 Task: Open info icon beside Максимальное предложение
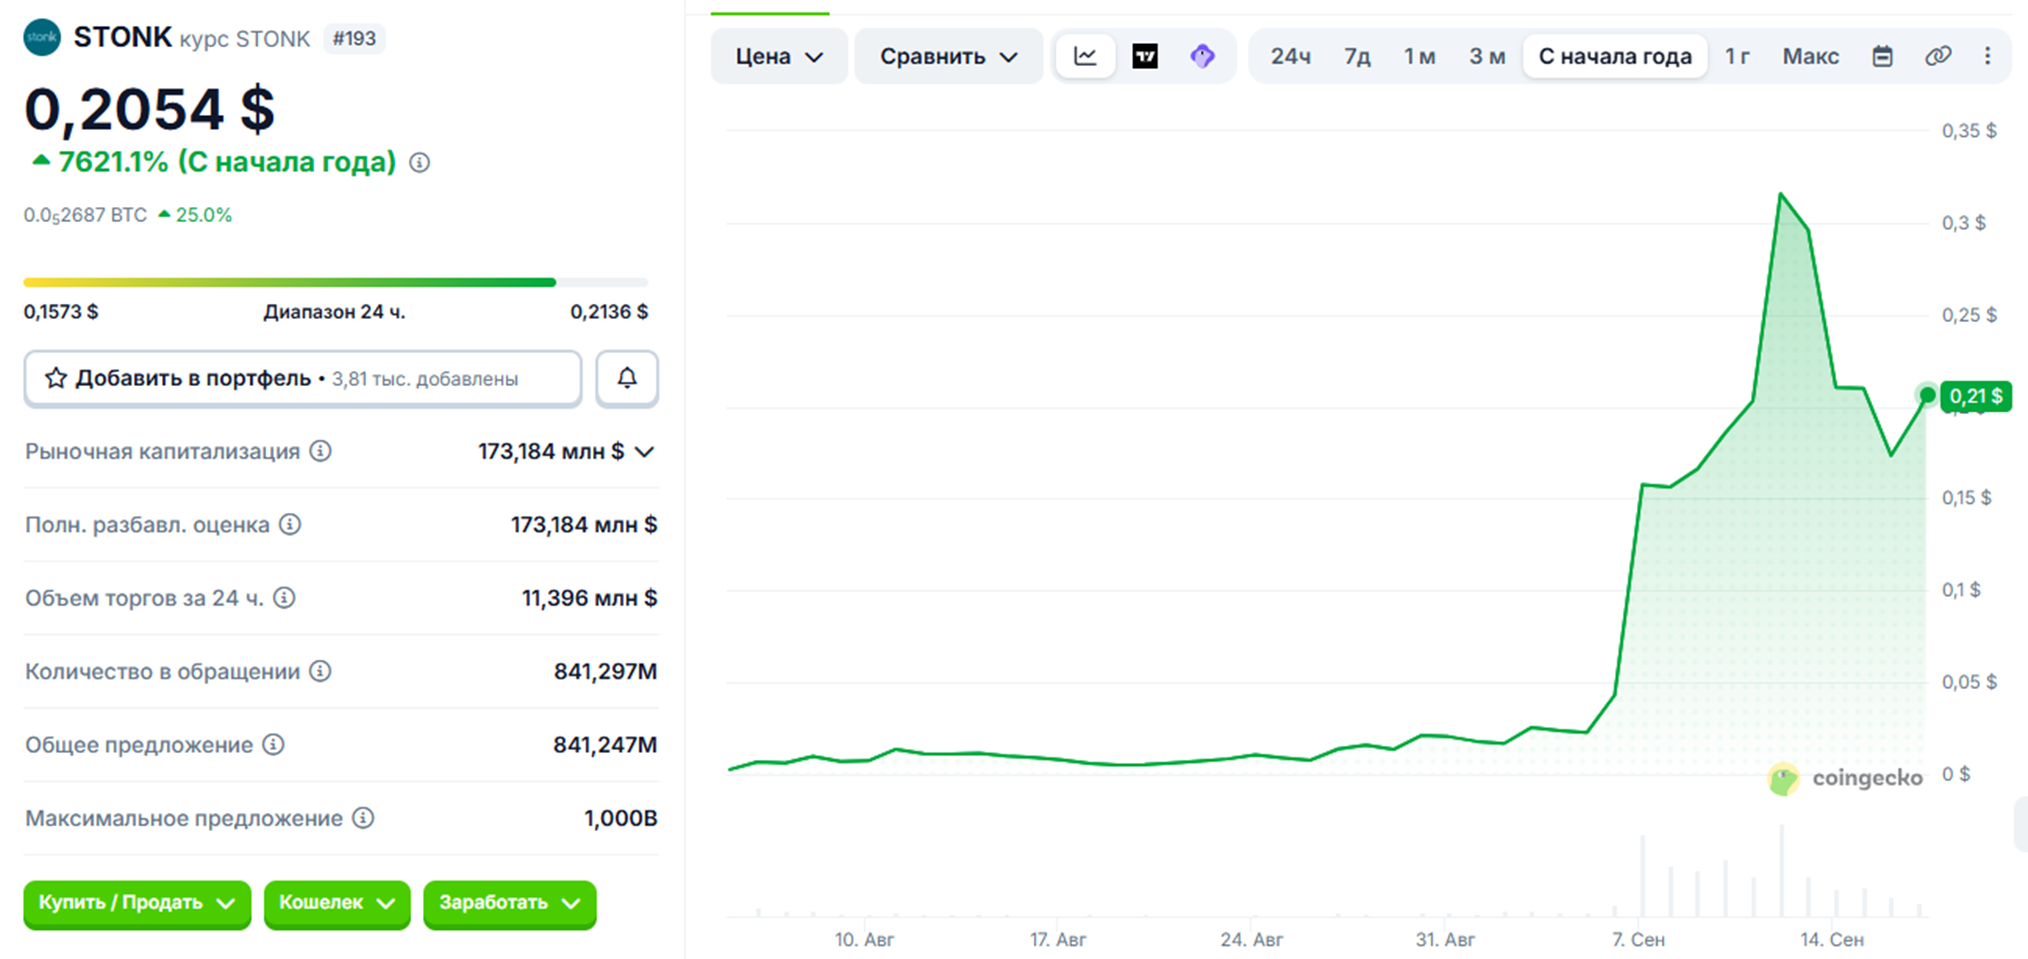364,818
